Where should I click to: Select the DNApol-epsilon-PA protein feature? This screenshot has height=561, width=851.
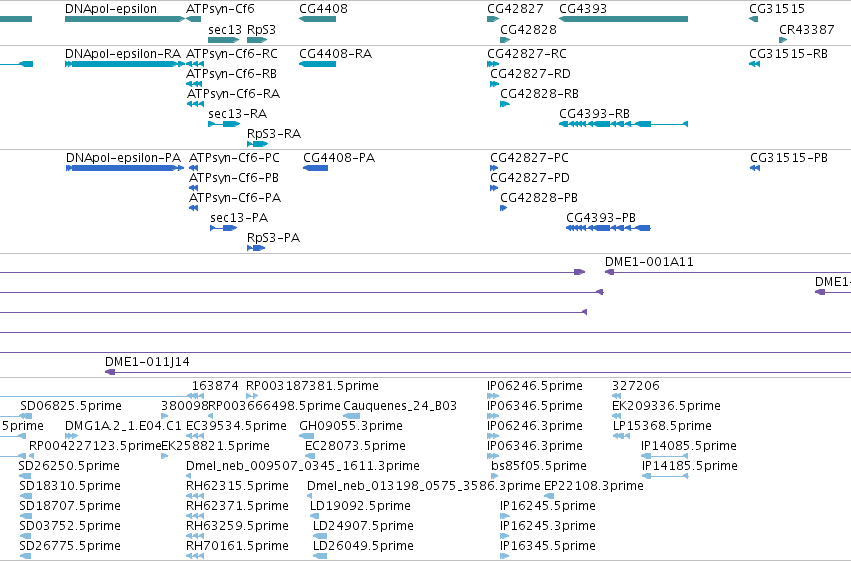(125, 168)
